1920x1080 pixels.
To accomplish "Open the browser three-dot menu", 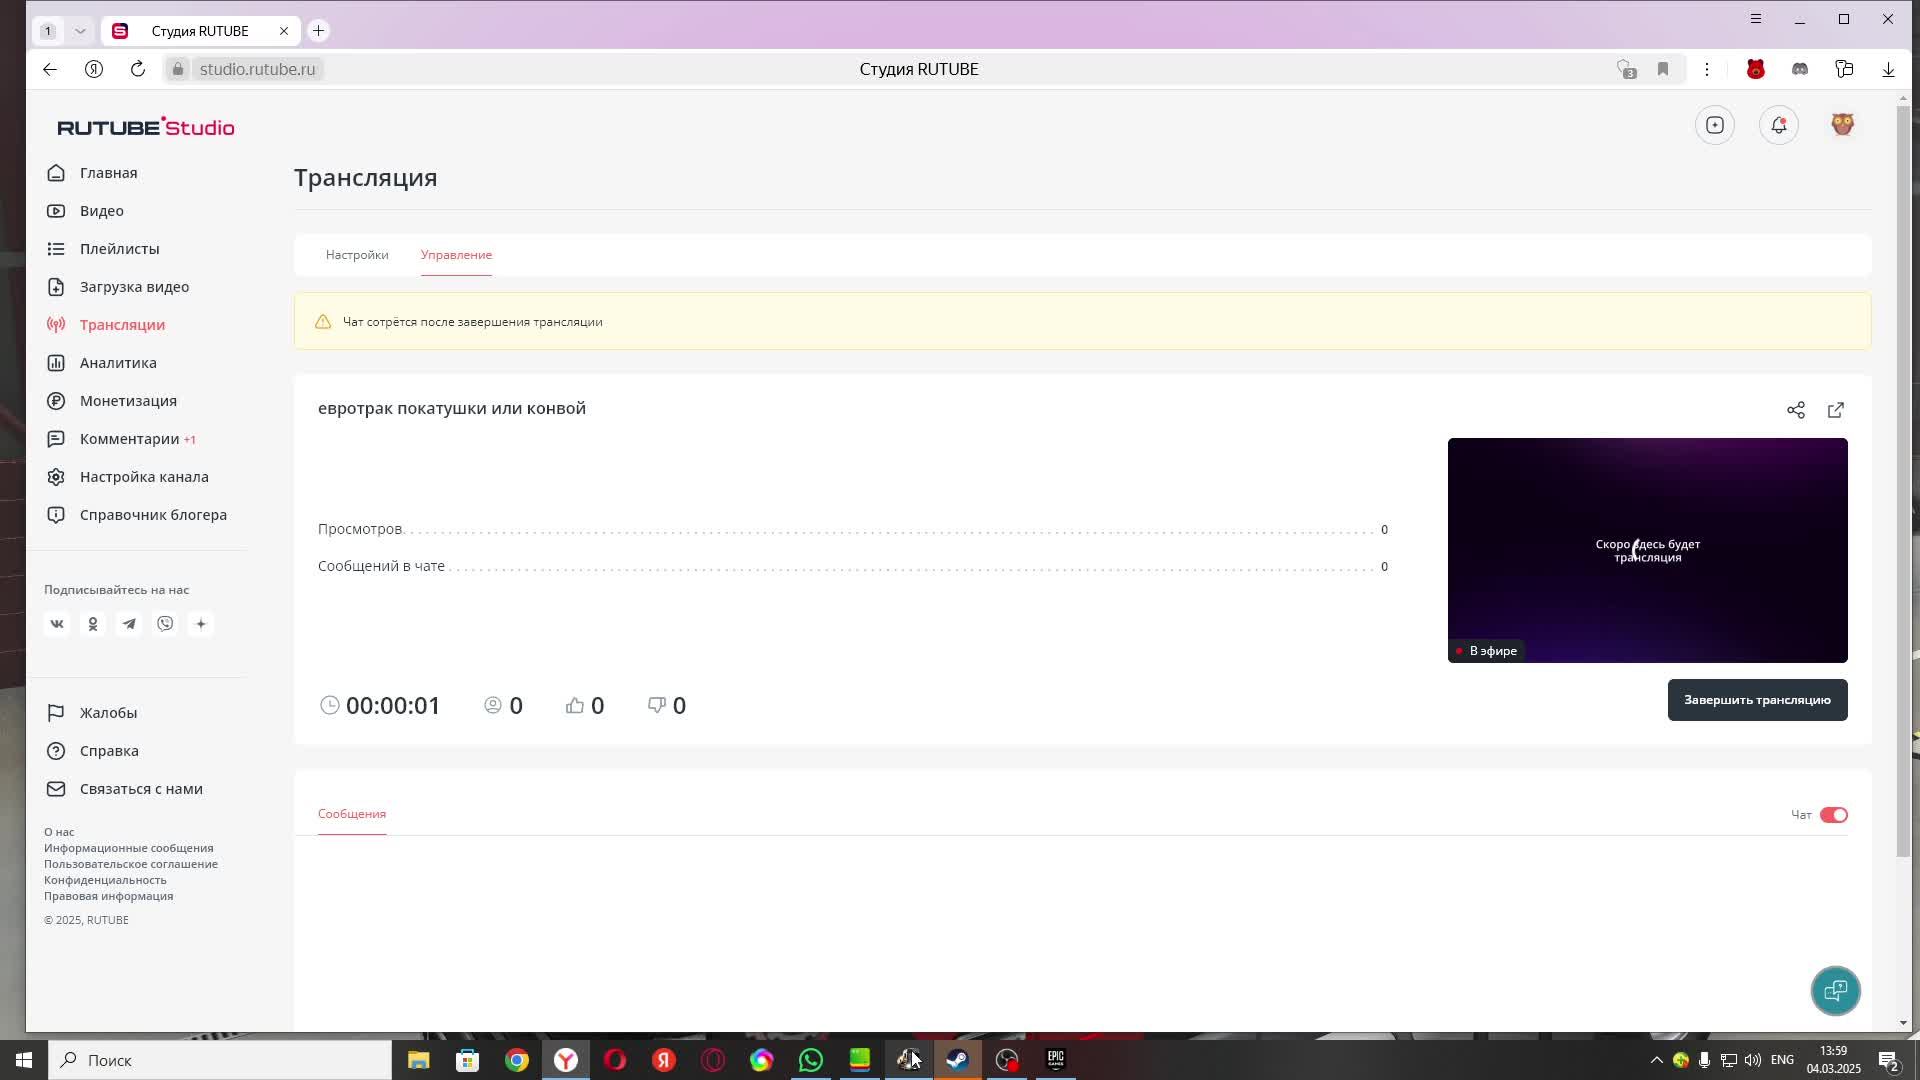I will 1706,69.
